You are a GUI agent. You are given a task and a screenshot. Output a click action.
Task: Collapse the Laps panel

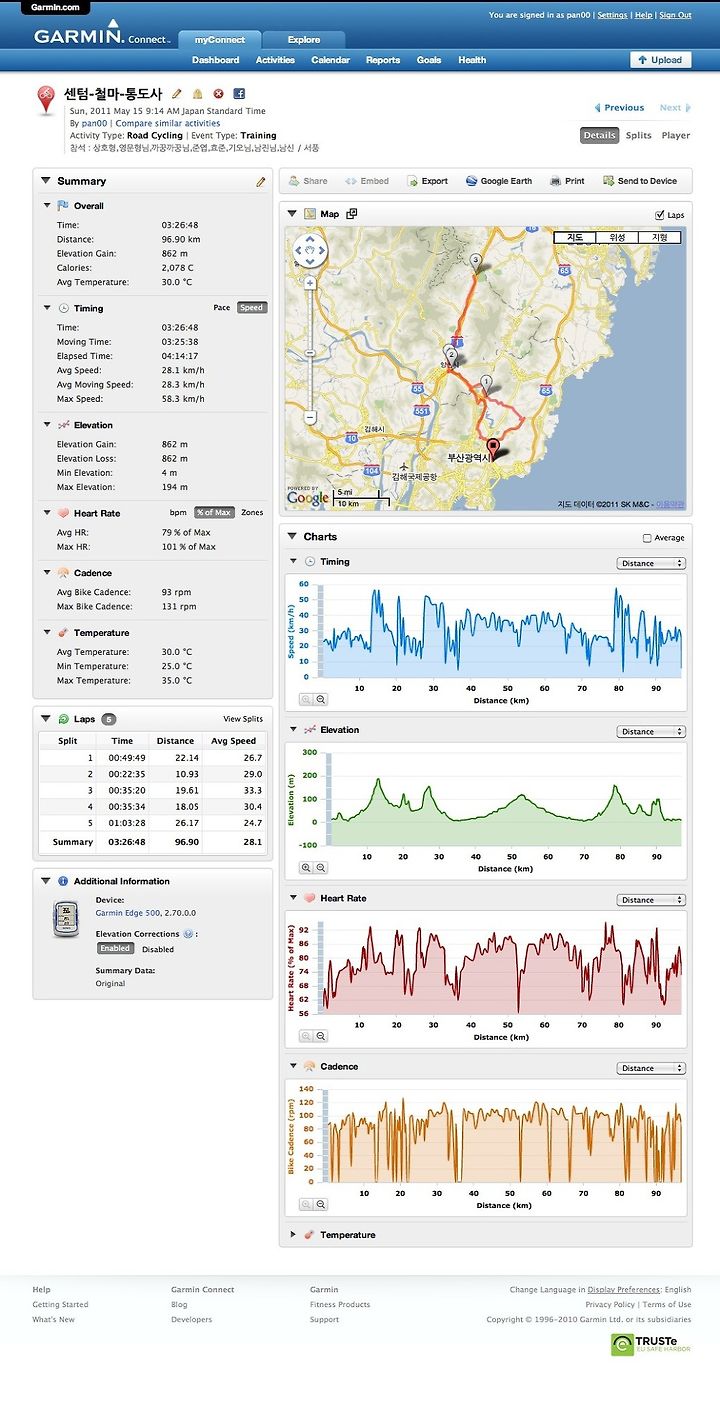tap(46, 718)
